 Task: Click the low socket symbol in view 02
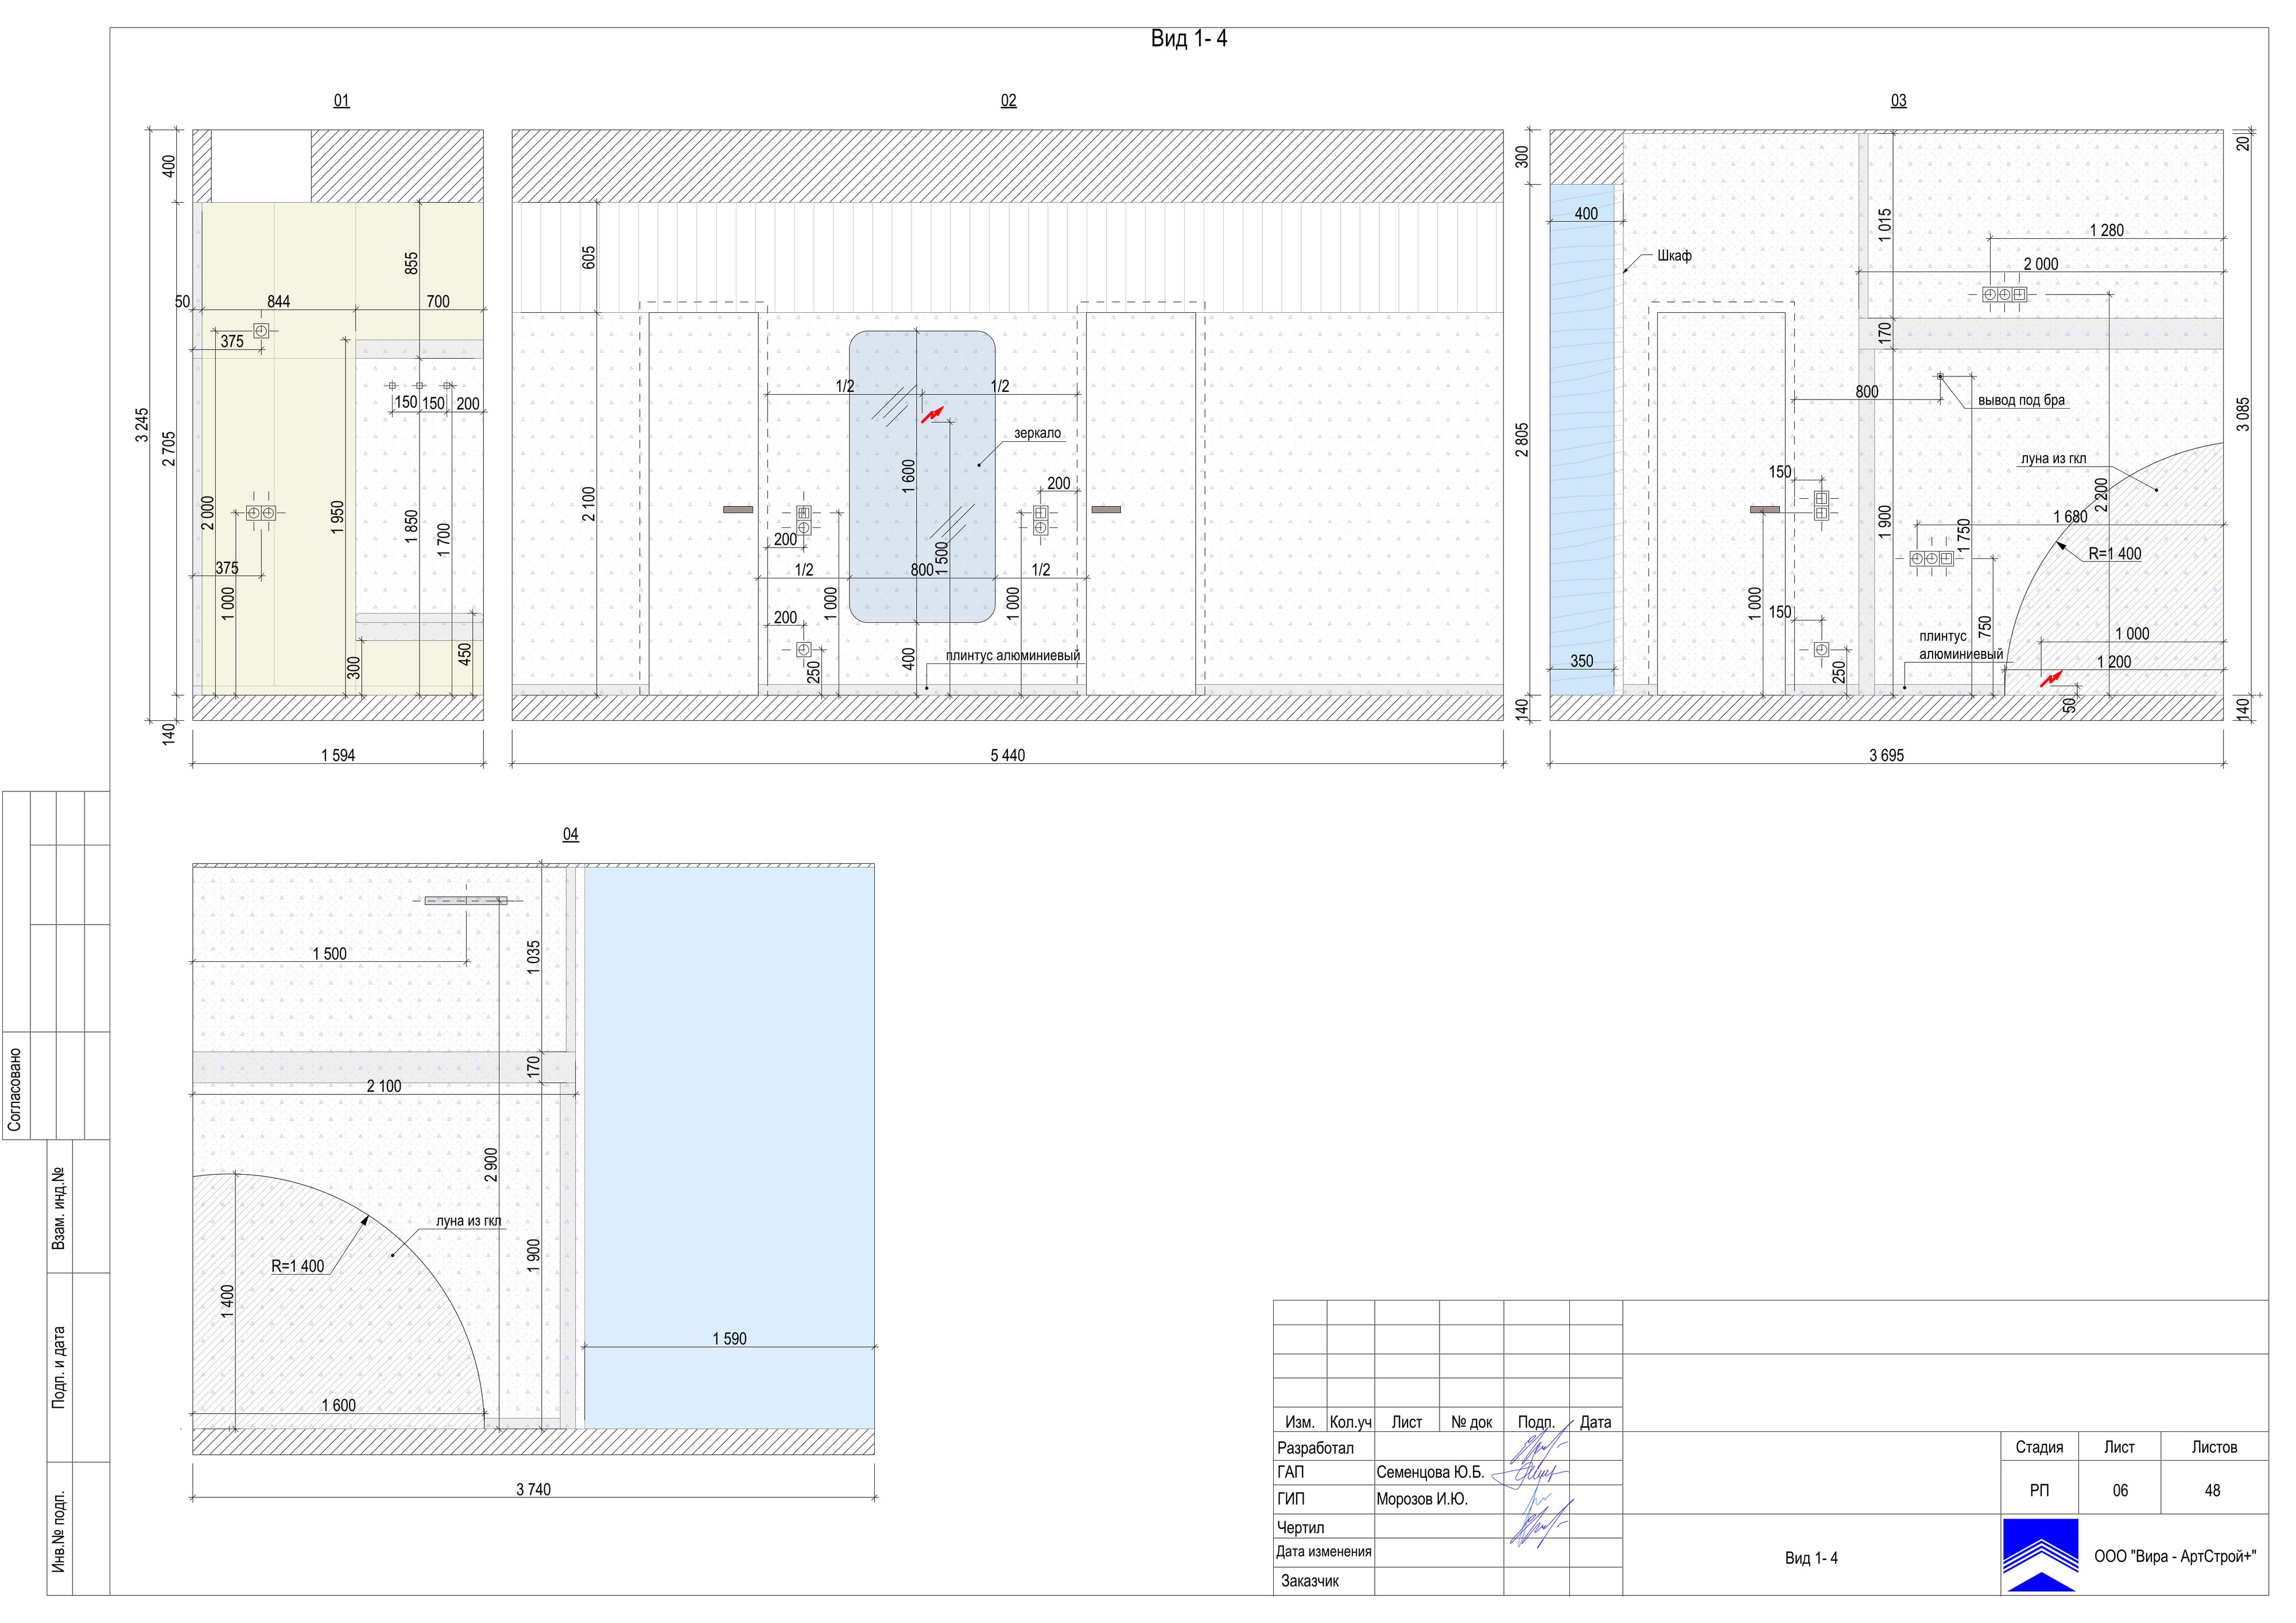804,650
